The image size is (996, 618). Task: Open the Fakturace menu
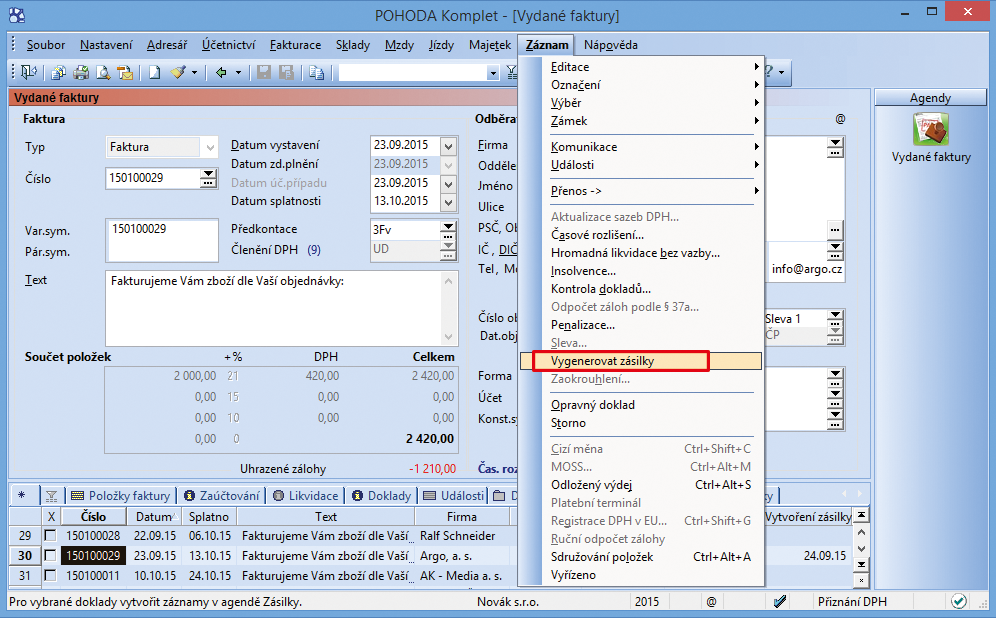295,44
